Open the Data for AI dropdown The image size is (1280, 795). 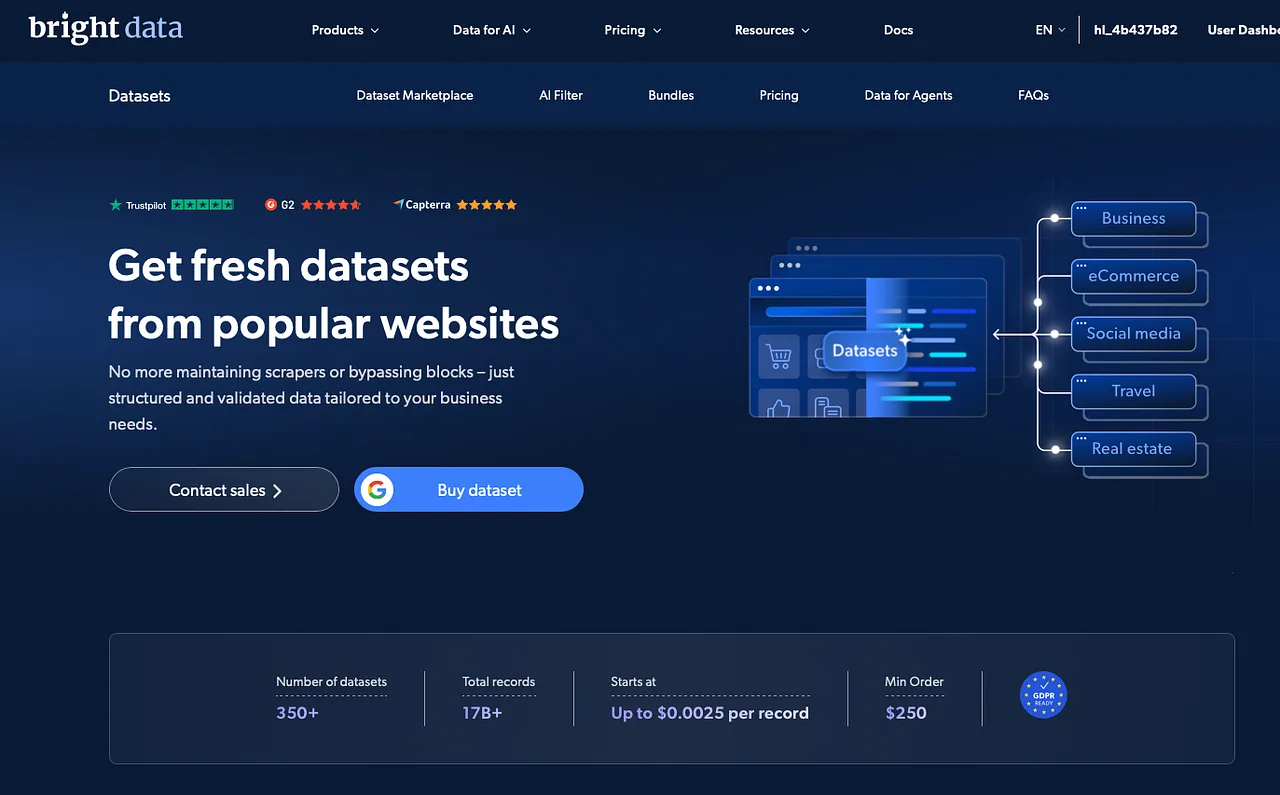(492, 30)
